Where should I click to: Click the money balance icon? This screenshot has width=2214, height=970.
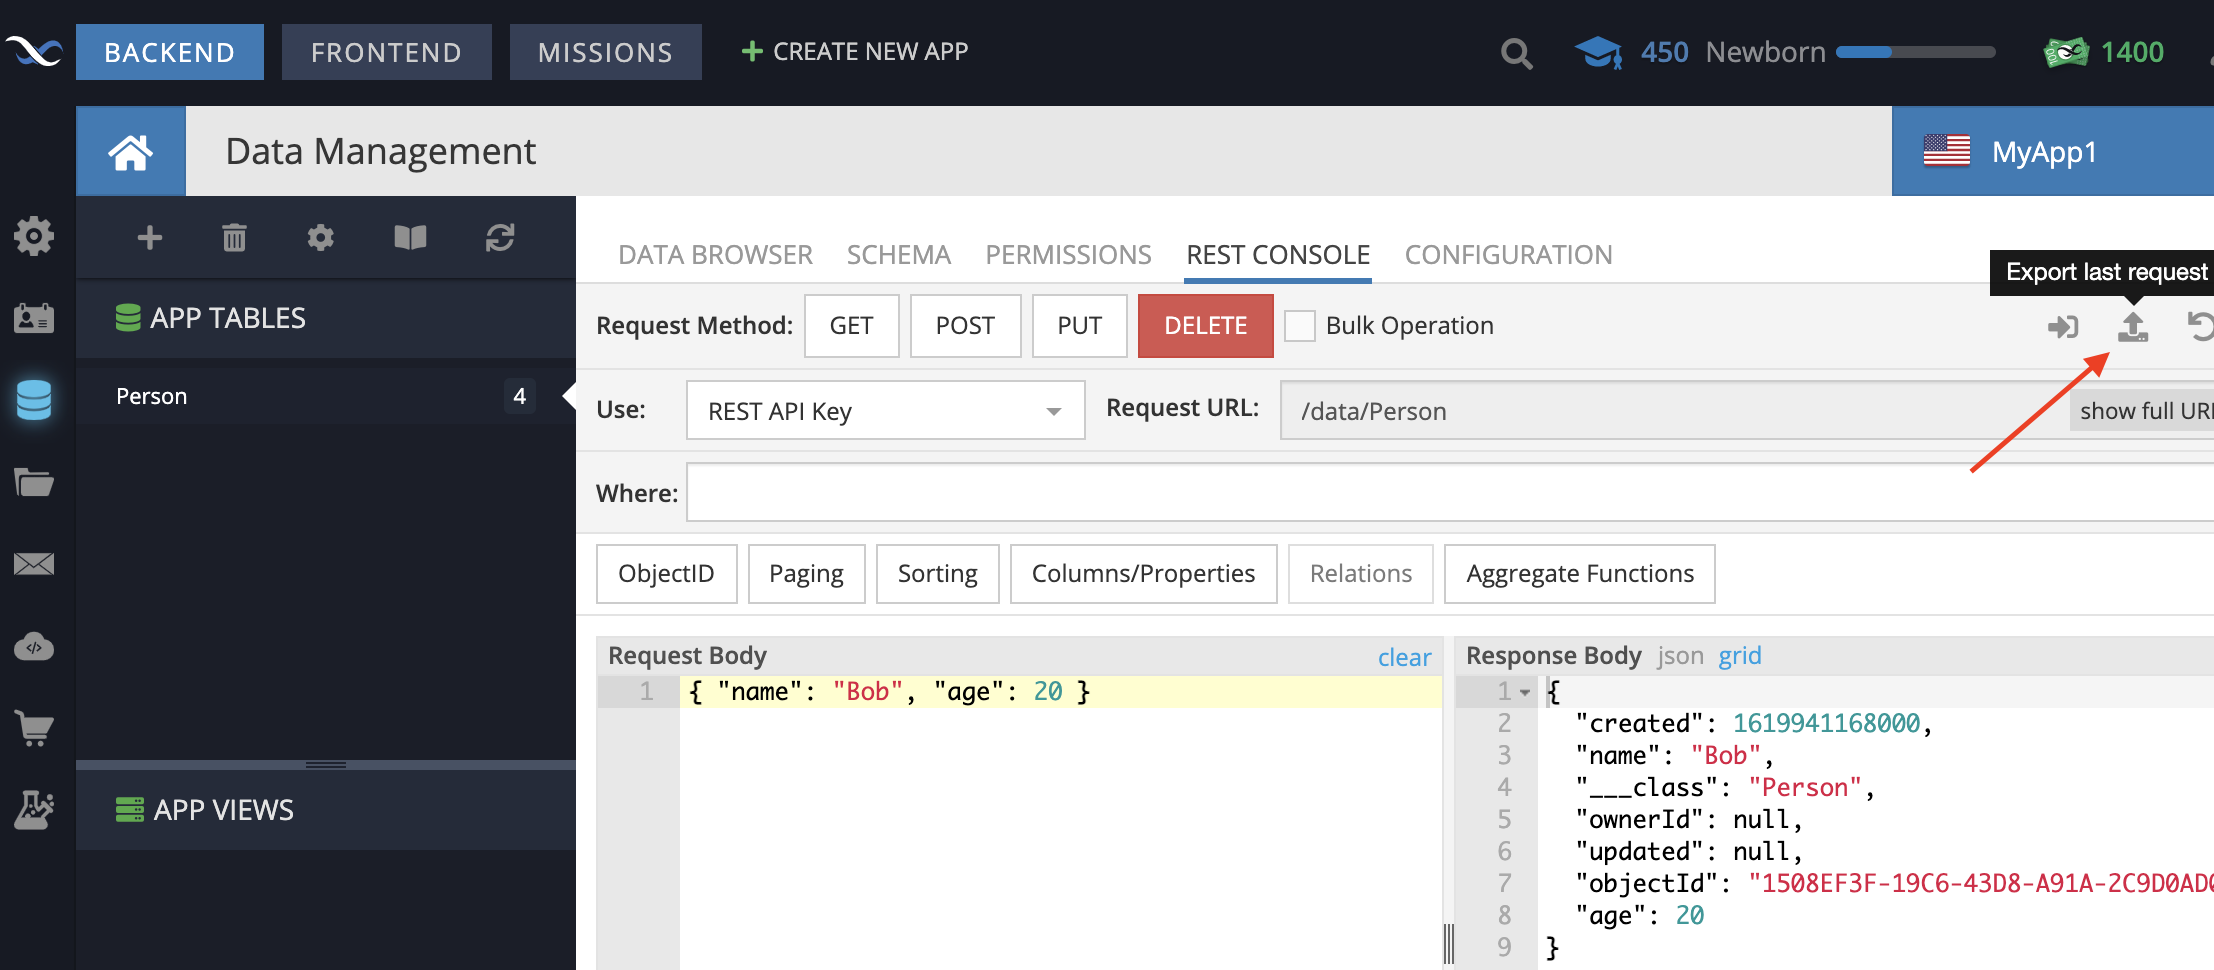pyautogui.click(x=2066, y=52)
